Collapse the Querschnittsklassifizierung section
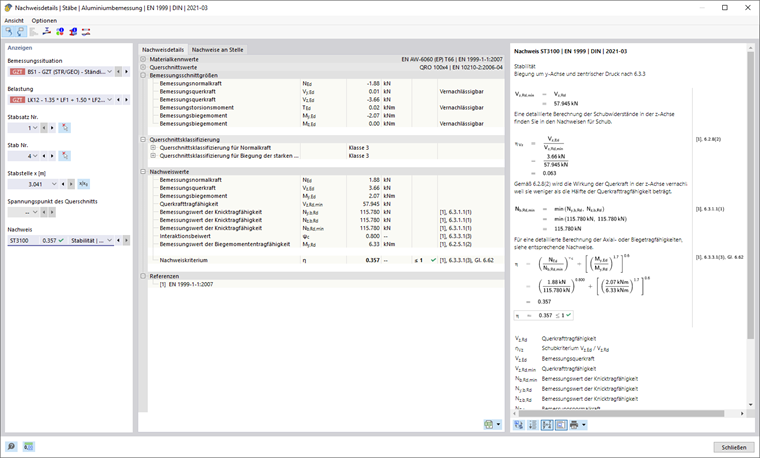The image size is (760, 458). click(x=143, y=140)
